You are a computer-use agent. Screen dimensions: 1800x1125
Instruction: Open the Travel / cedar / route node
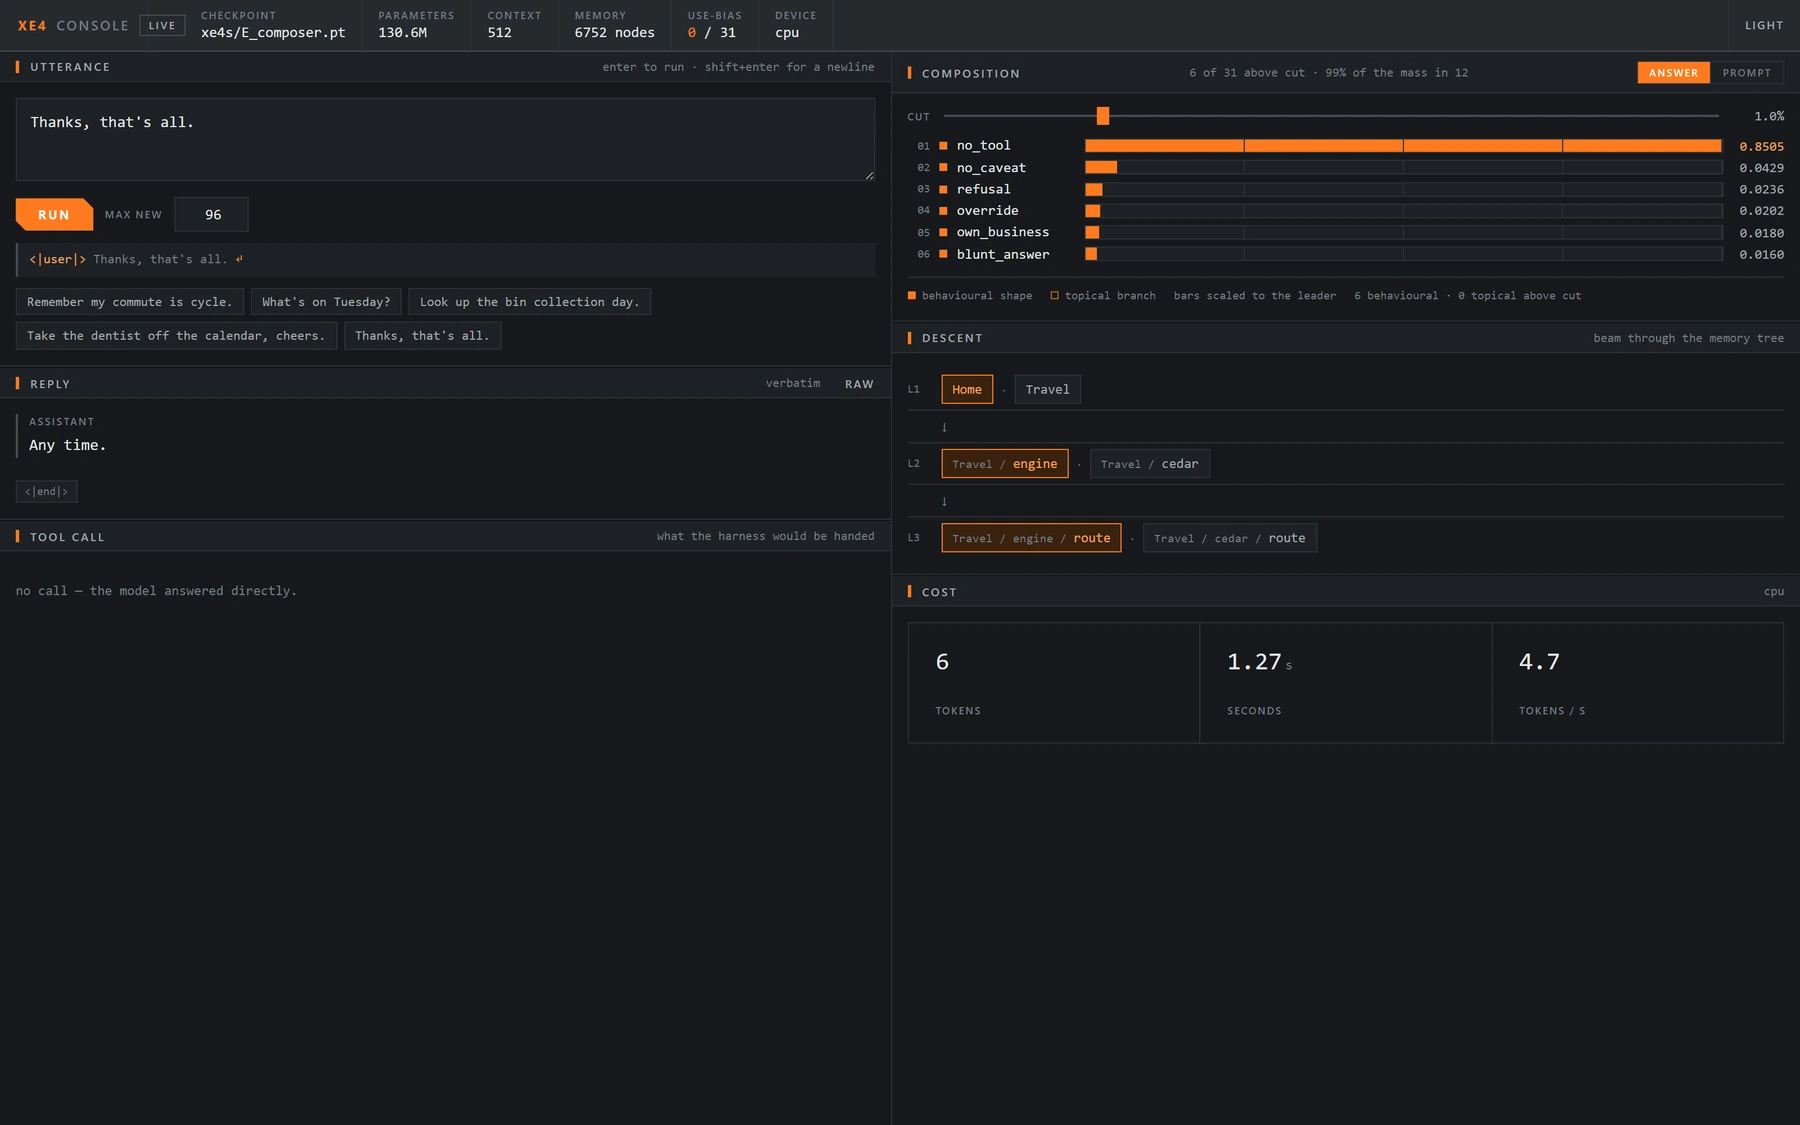point(1230,538)
